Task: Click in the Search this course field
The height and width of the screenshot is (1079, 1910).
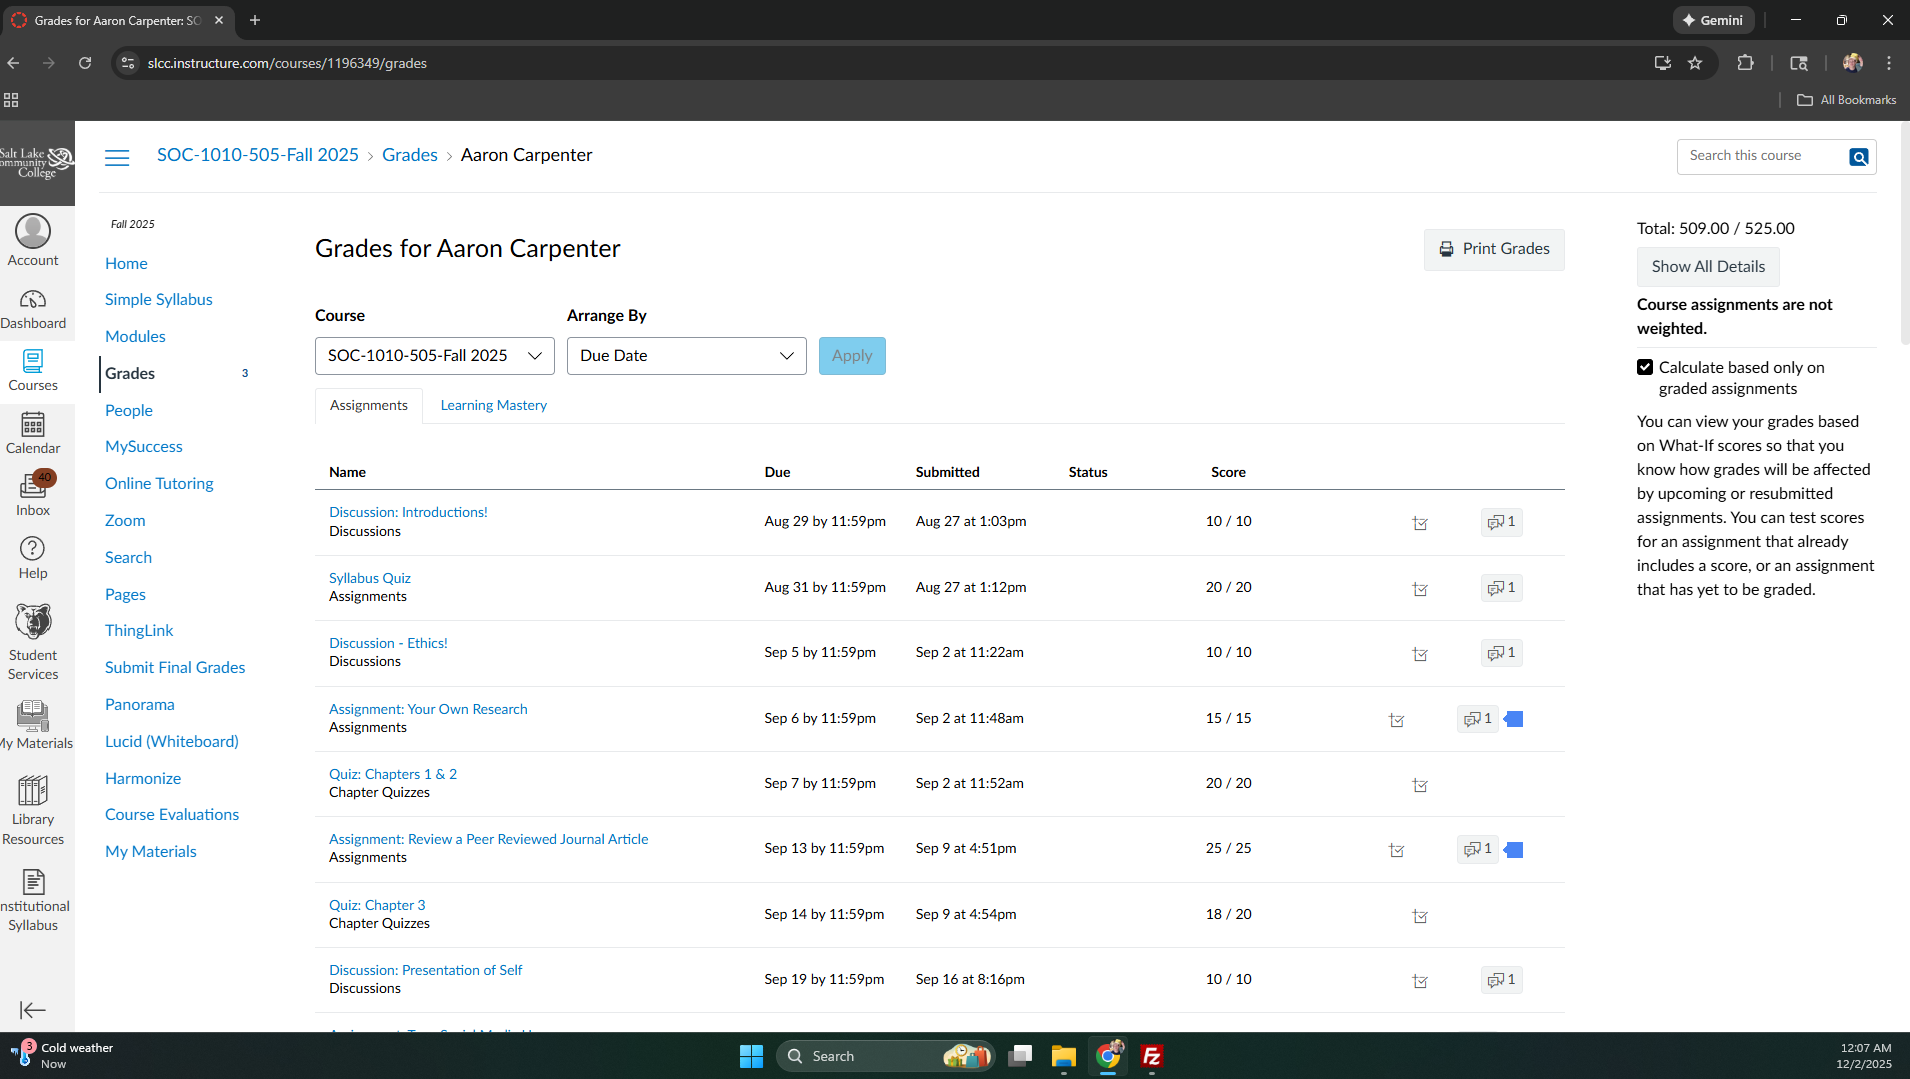Action: pos(1762,156)
